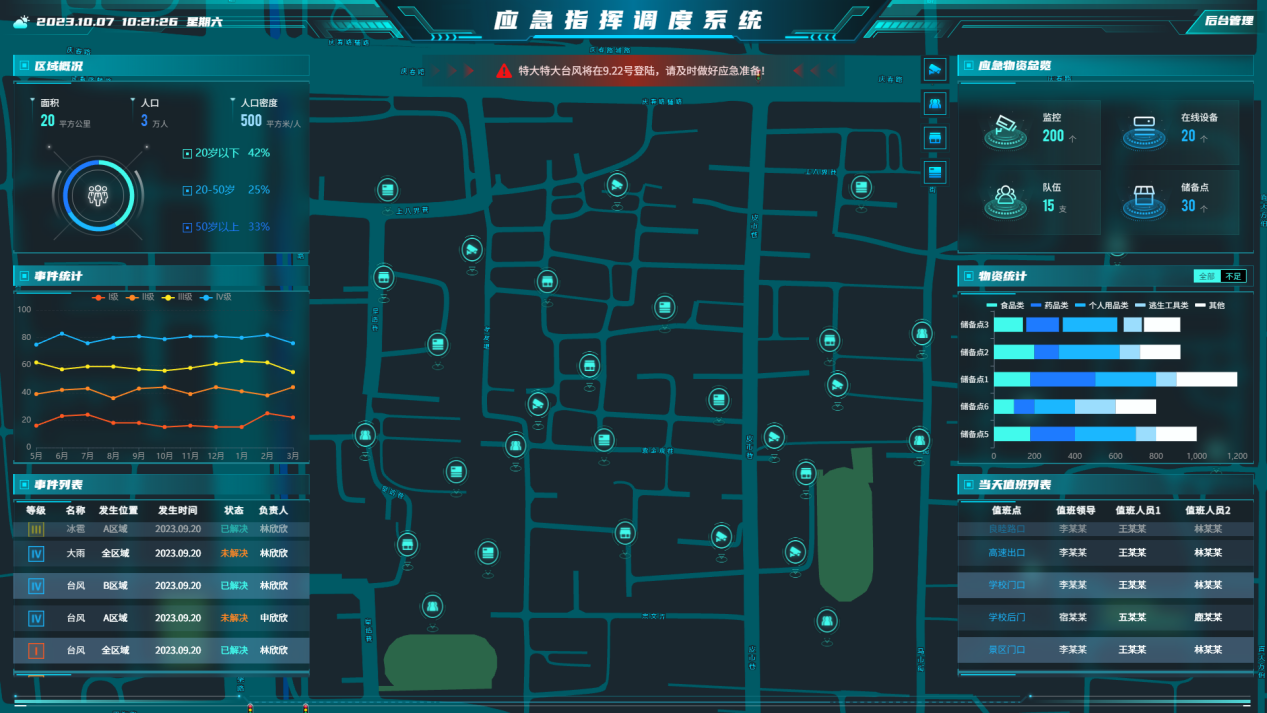Click the 在线设备 online device icon
Viewport: 1267px width, 713px height.
(1144, 129)
